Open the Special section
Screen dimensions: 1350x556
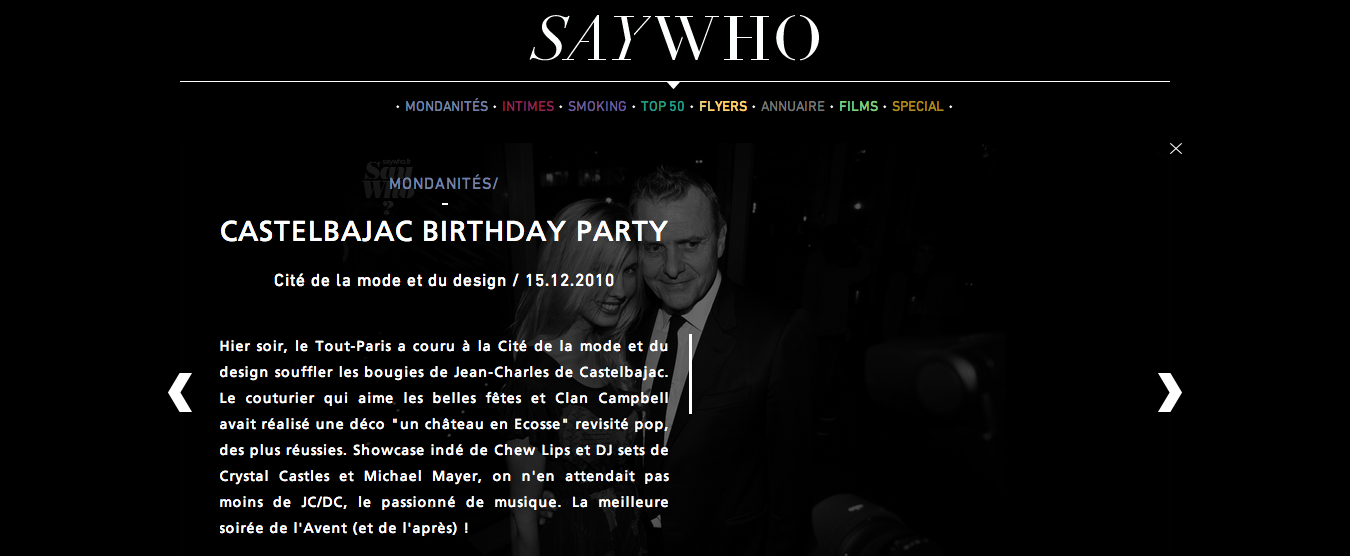918,106
